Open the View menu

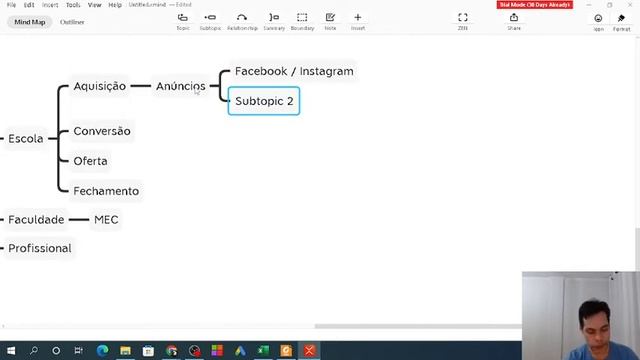coord(94,5)
